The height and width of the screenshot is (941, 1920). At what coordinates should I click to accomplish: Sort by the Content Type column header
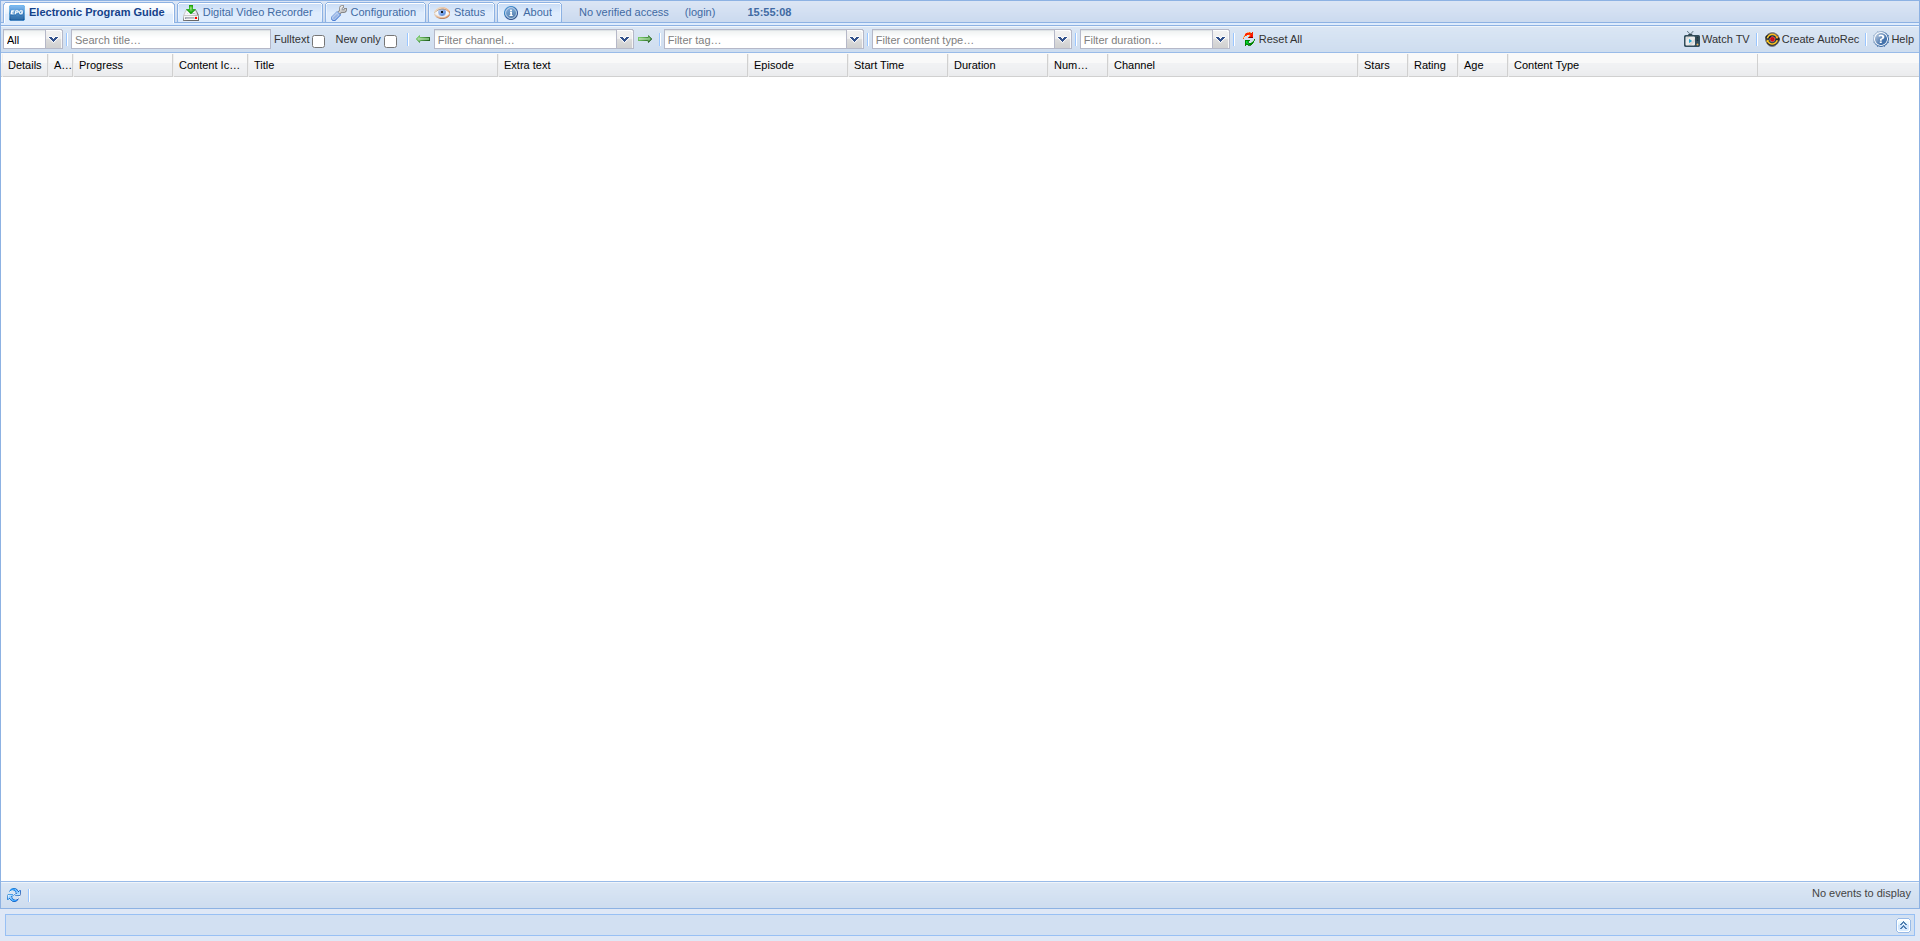click(1632, 65)
